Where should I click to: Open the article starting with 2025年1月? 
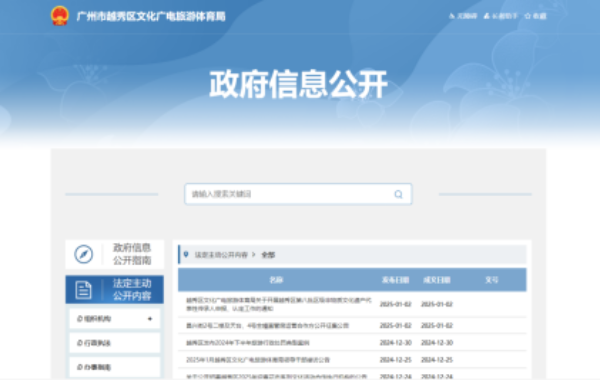(x=258, y=360)
